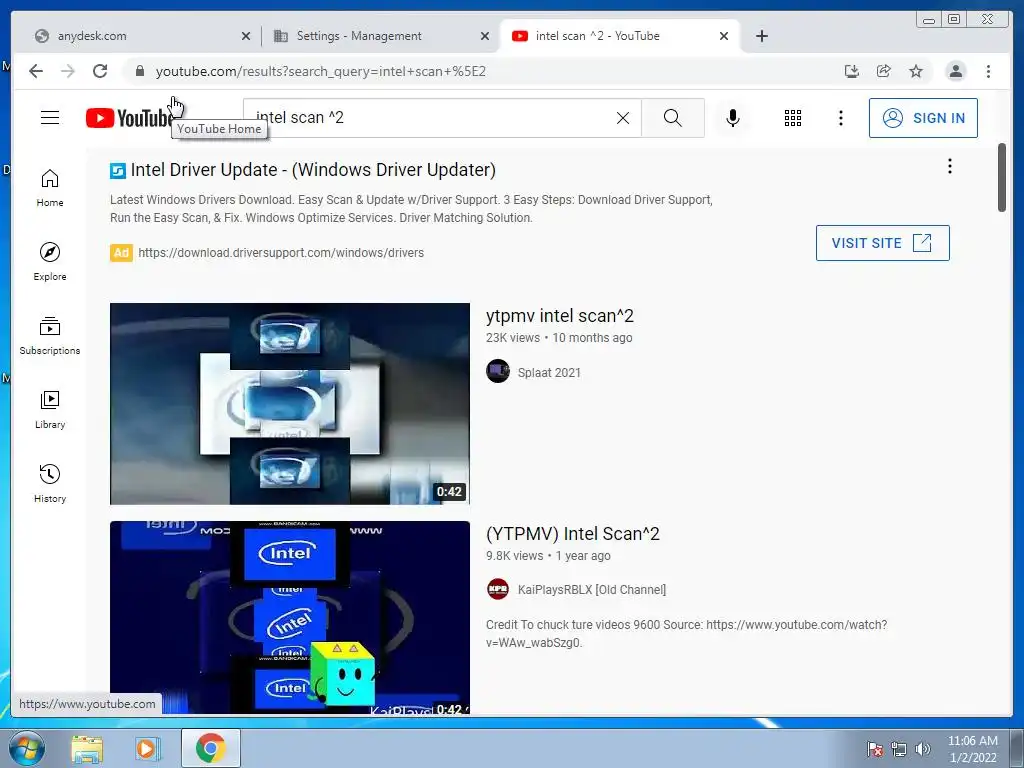Screen dimensions: 1024x768
Task: Open the video title ytpmv intel scan^2
Action: (x=560, y=316)
